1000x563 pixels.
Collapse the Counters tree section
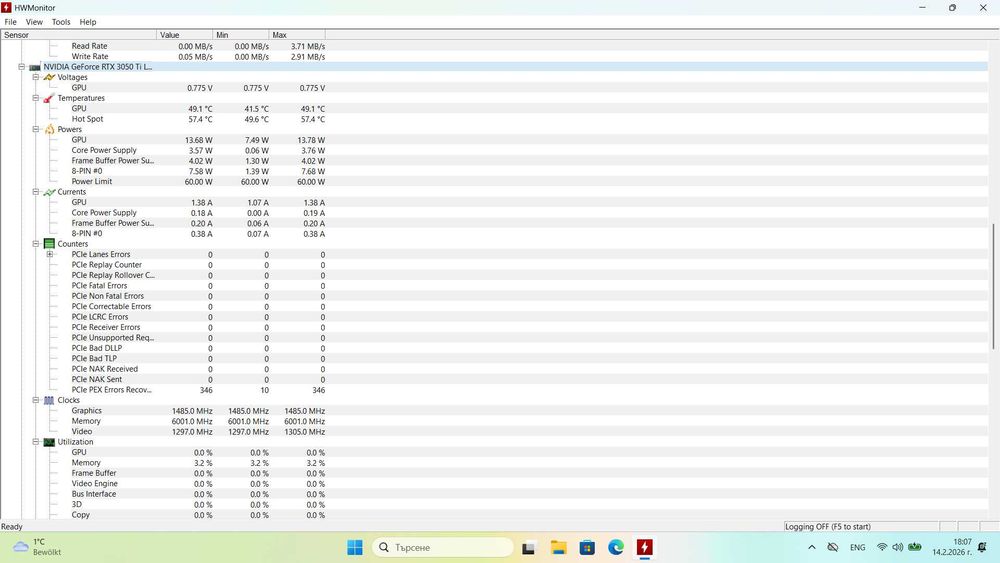click(x=36, y=244)
